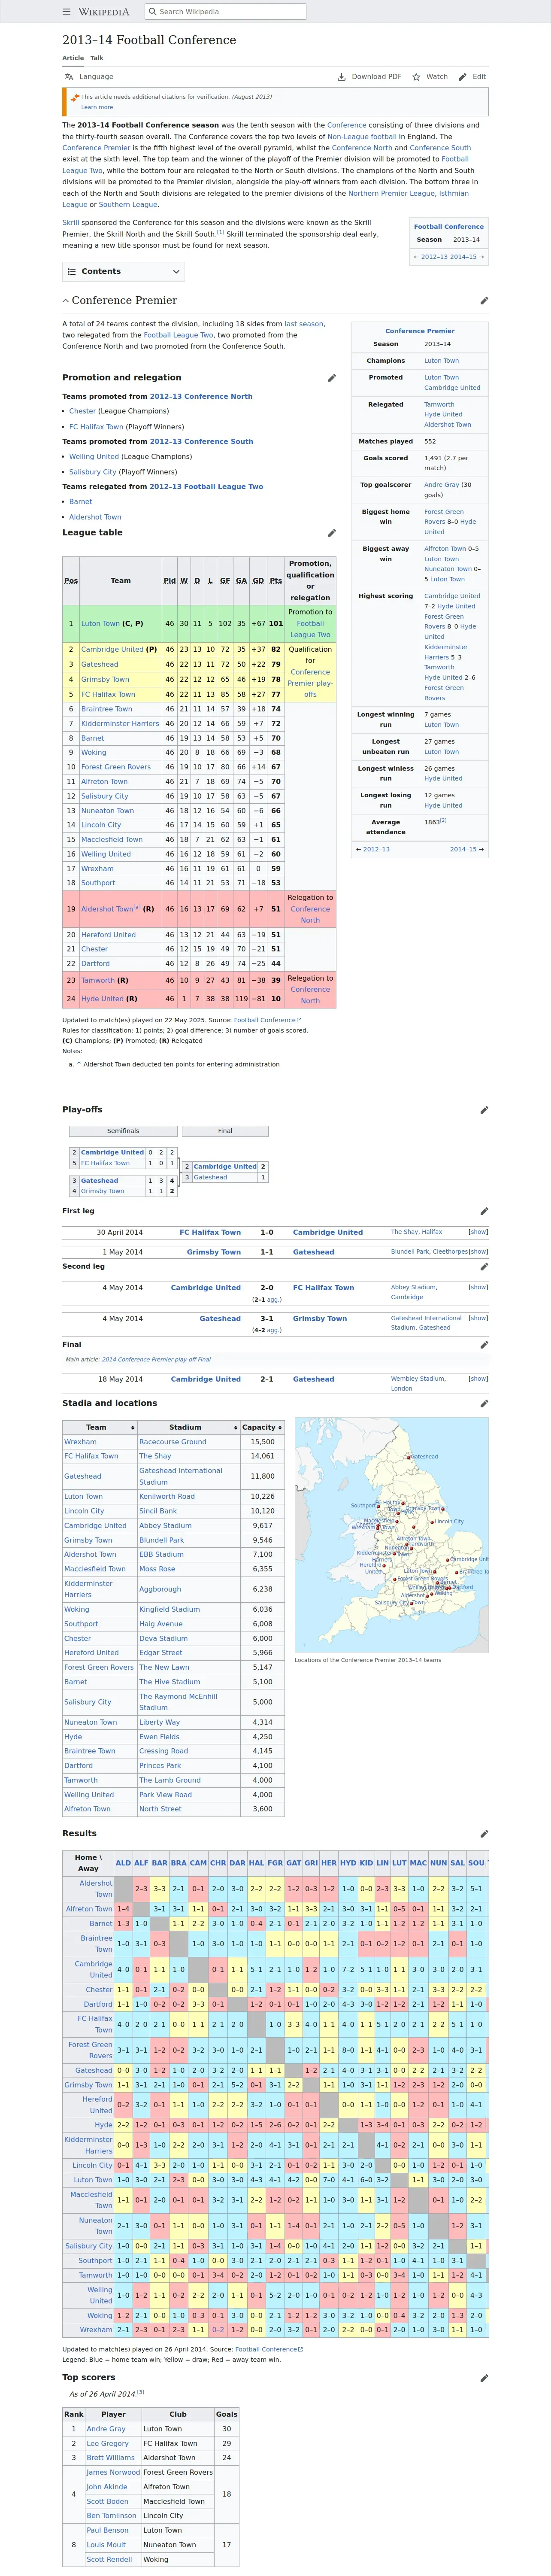The width and height of the screenshot is (551, 2576).
Task: Edit First leg section via pencil
Action: click(484, 1211)
